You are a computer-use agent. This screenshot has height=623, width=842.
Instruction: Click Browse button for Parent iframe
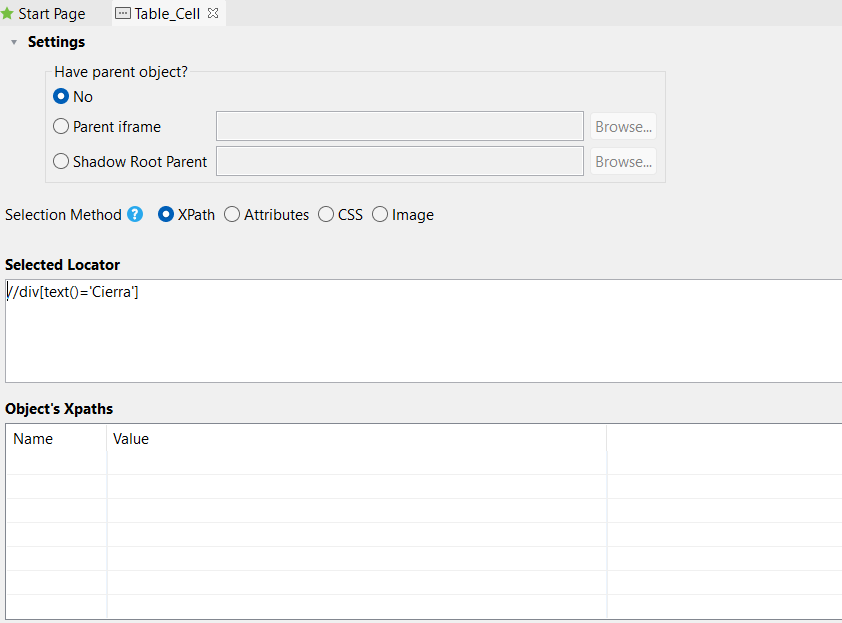pos(623,127)
